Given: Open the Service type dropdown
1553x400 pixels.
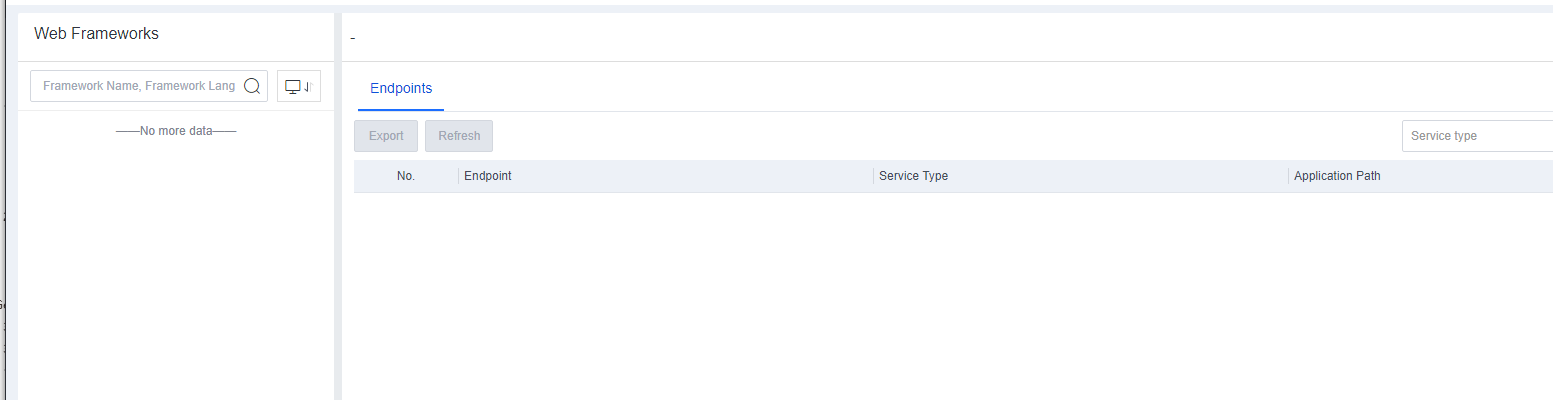Looking at the screenshot, I should 1477,136.
